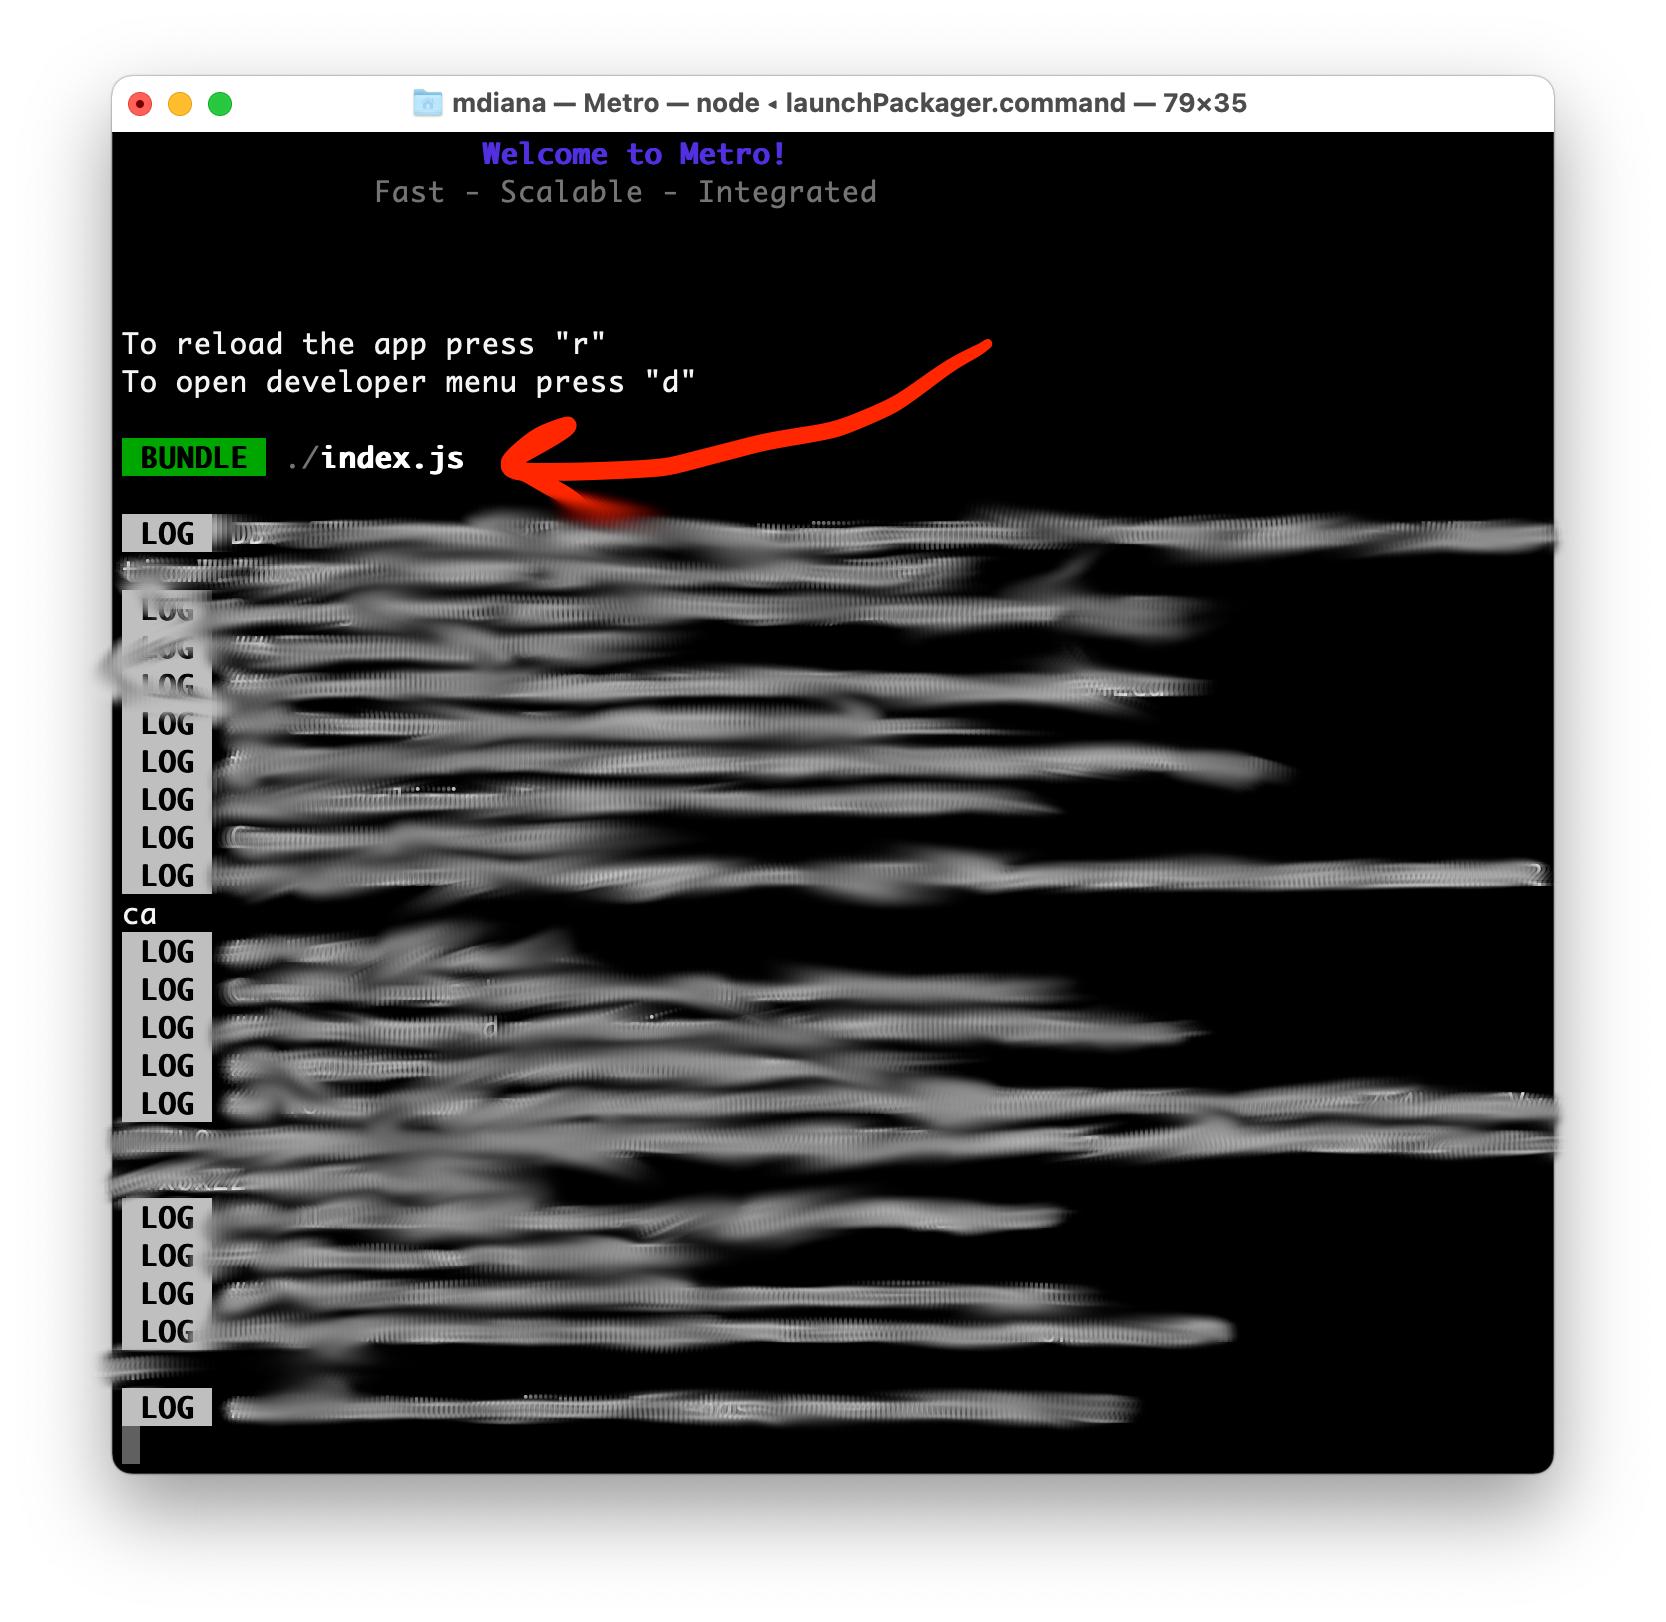The height and width of the screenshot is (1622, 1666).
Task: Click the green zoom window button
Action: (x=220, y=104)
